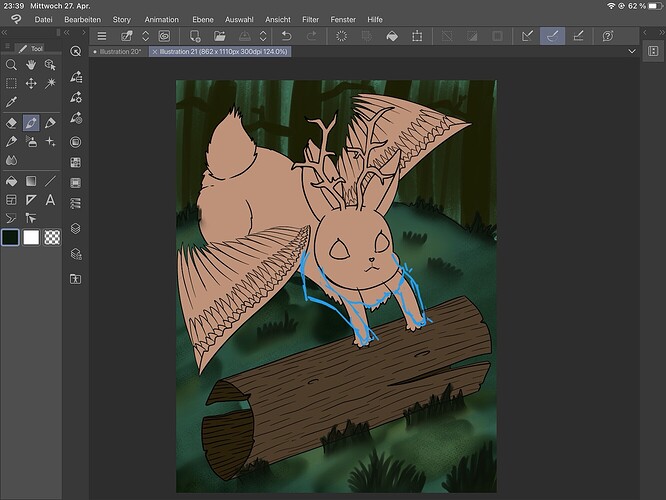Select the Pen tool in tool palette
Viewport: 666px width, 500px height.
pyautogui.click(x=30, y=122)
